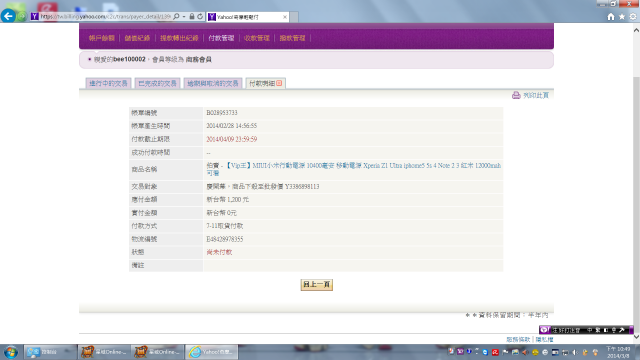Click the tray Action Center flag icon
Screen dimensions: 640x360
coord(505,352)
